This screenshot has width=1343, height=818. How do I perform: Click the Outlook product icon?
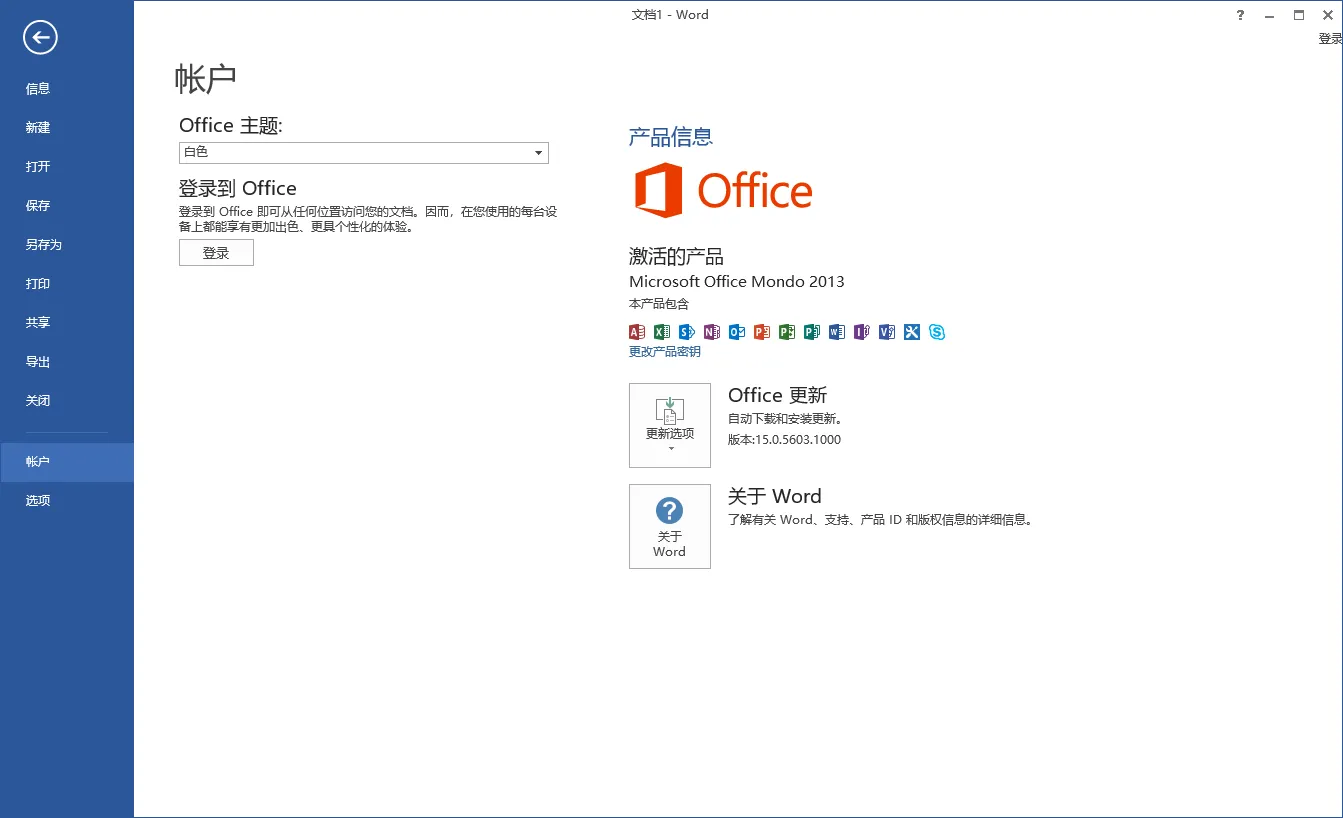(737, 332)
